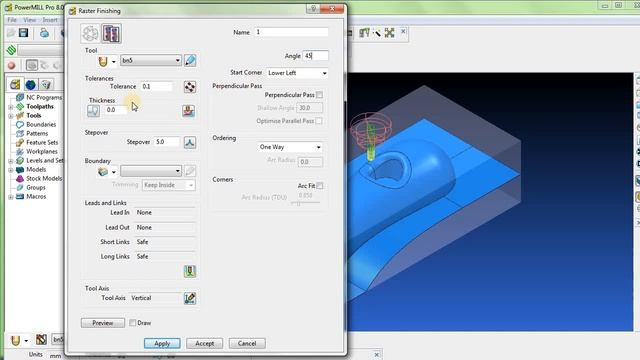This screenshot has width=640, height=360.
Task: Enable the Arc Fit checkbox
Action: (320, 186)
